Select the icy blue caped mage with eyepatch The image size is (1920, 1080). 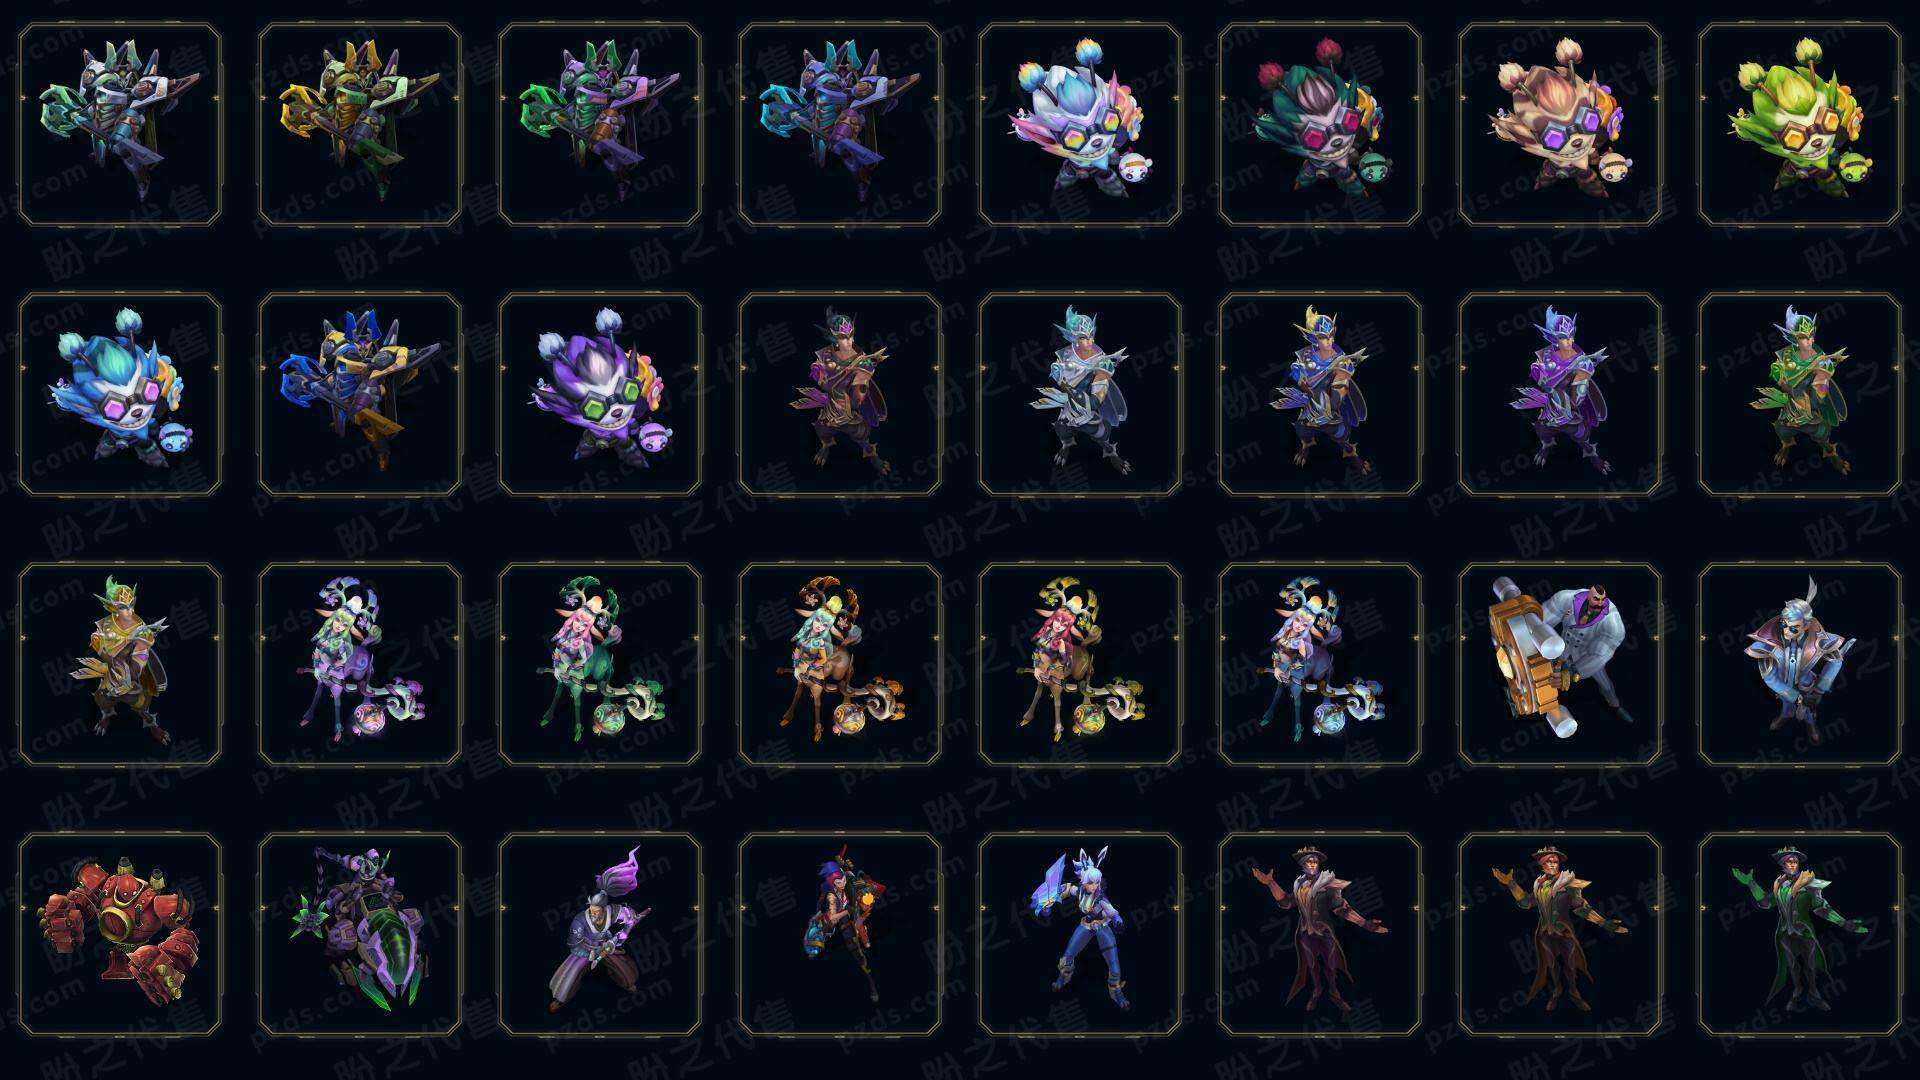1800,665
